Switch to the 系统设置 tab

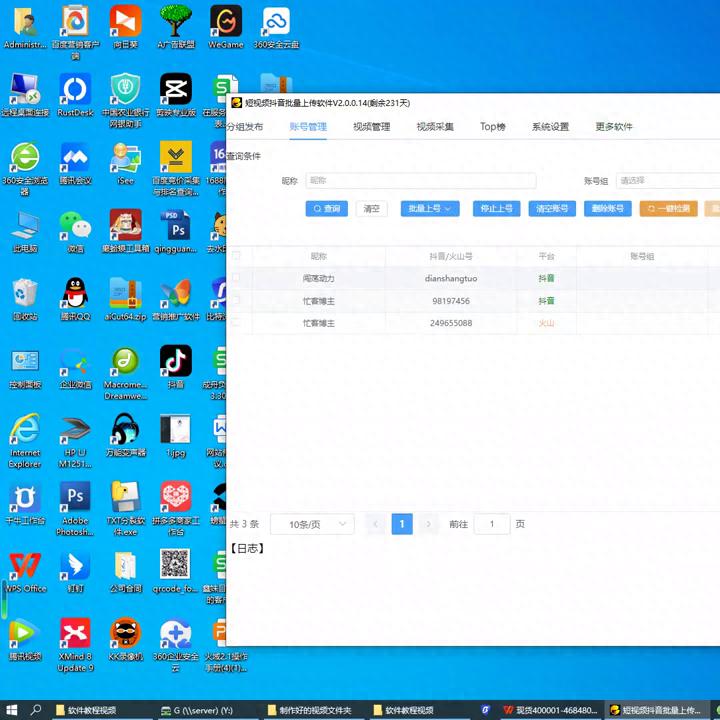(550, 127)
